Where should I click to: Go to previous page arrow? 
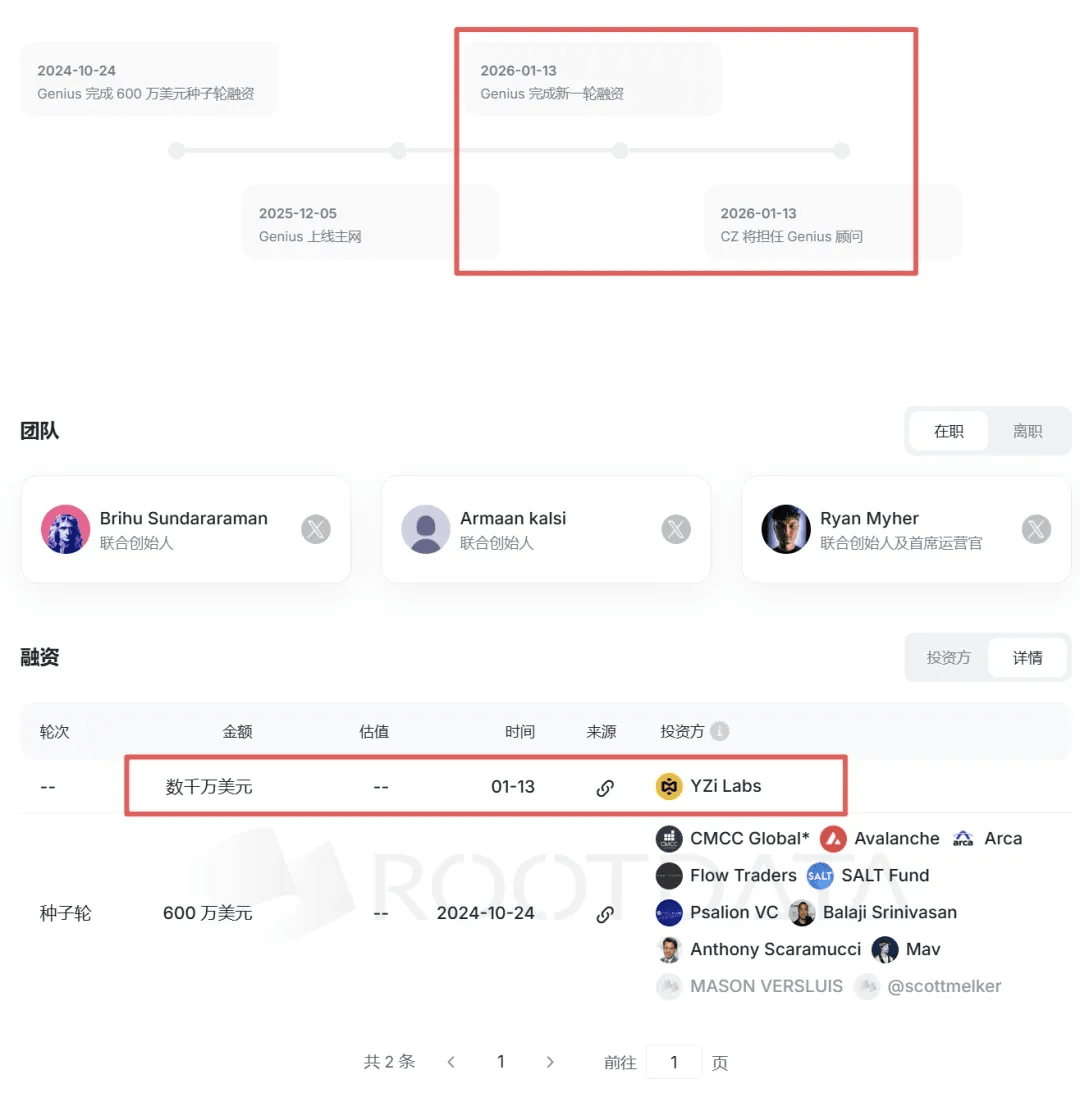pyautogui.click(x=451, y=1062)
